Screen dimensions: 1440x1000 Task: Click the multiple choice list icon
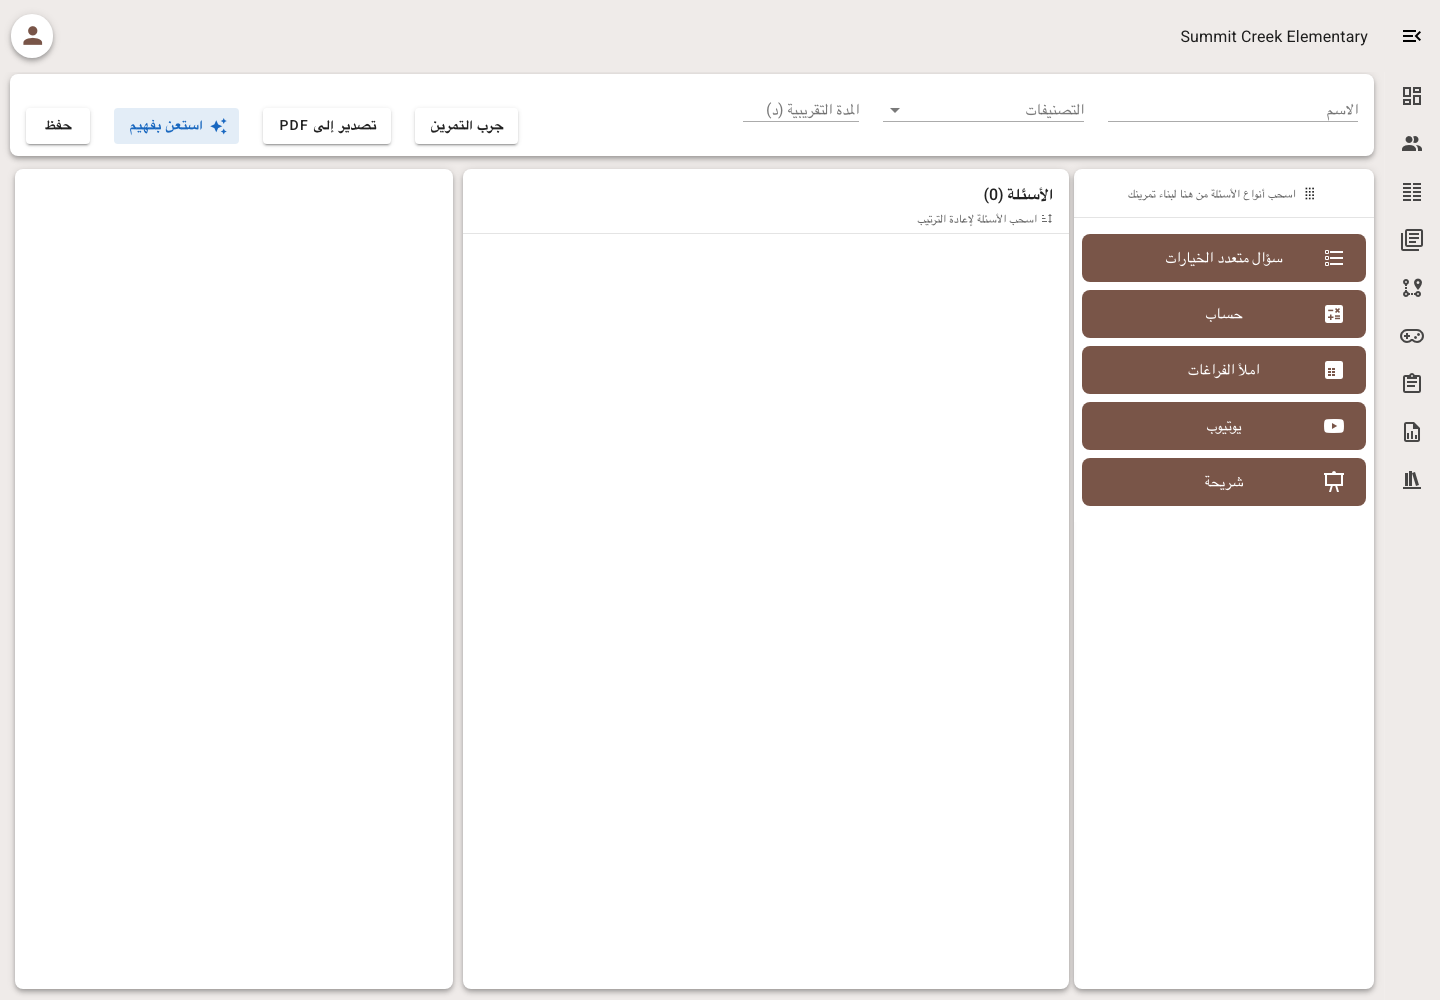(1334, 258)
